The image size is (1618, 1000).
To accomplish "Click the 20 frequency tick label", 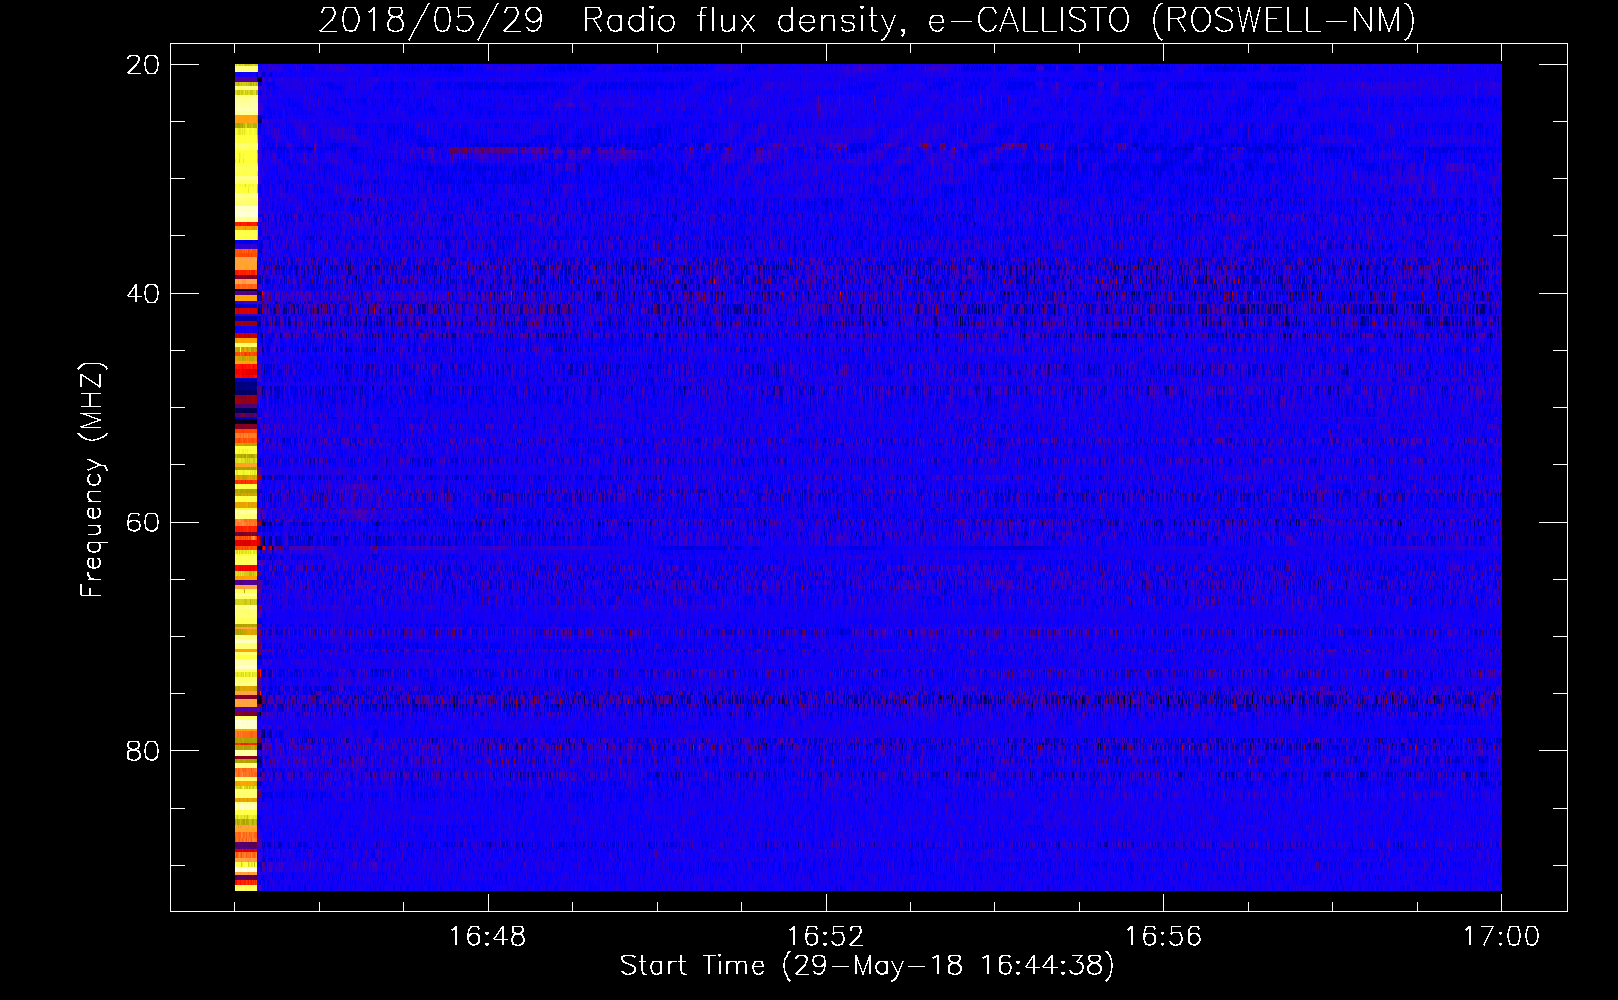I will (x=143, y=65).
